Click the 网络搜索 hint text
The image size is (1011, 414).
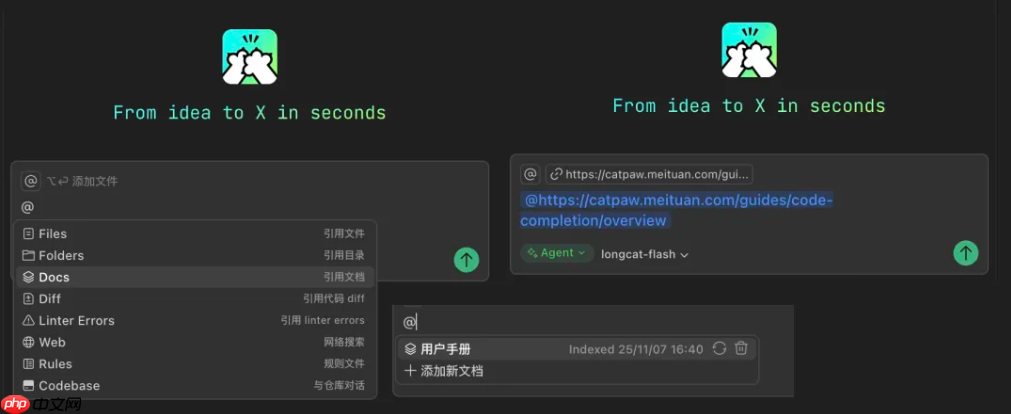pos(344,342)
